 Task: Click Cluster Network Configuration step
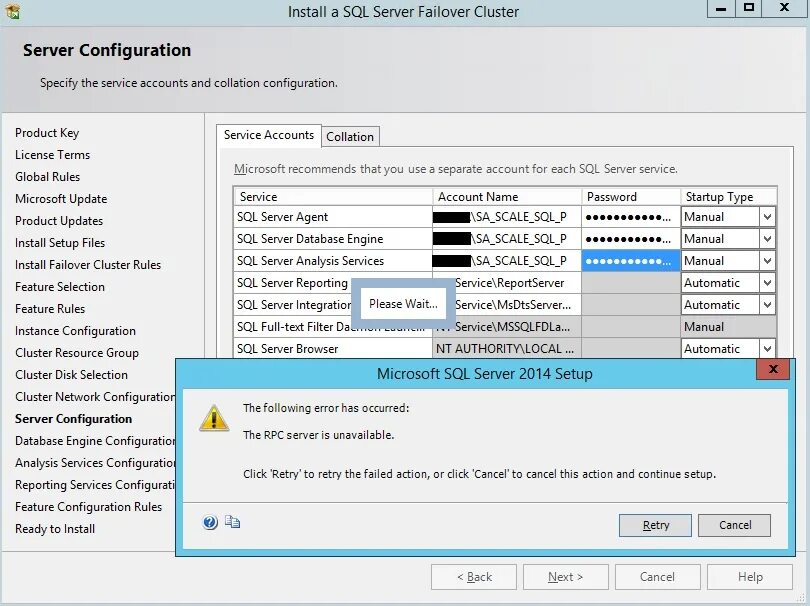[x=95, y=397]
